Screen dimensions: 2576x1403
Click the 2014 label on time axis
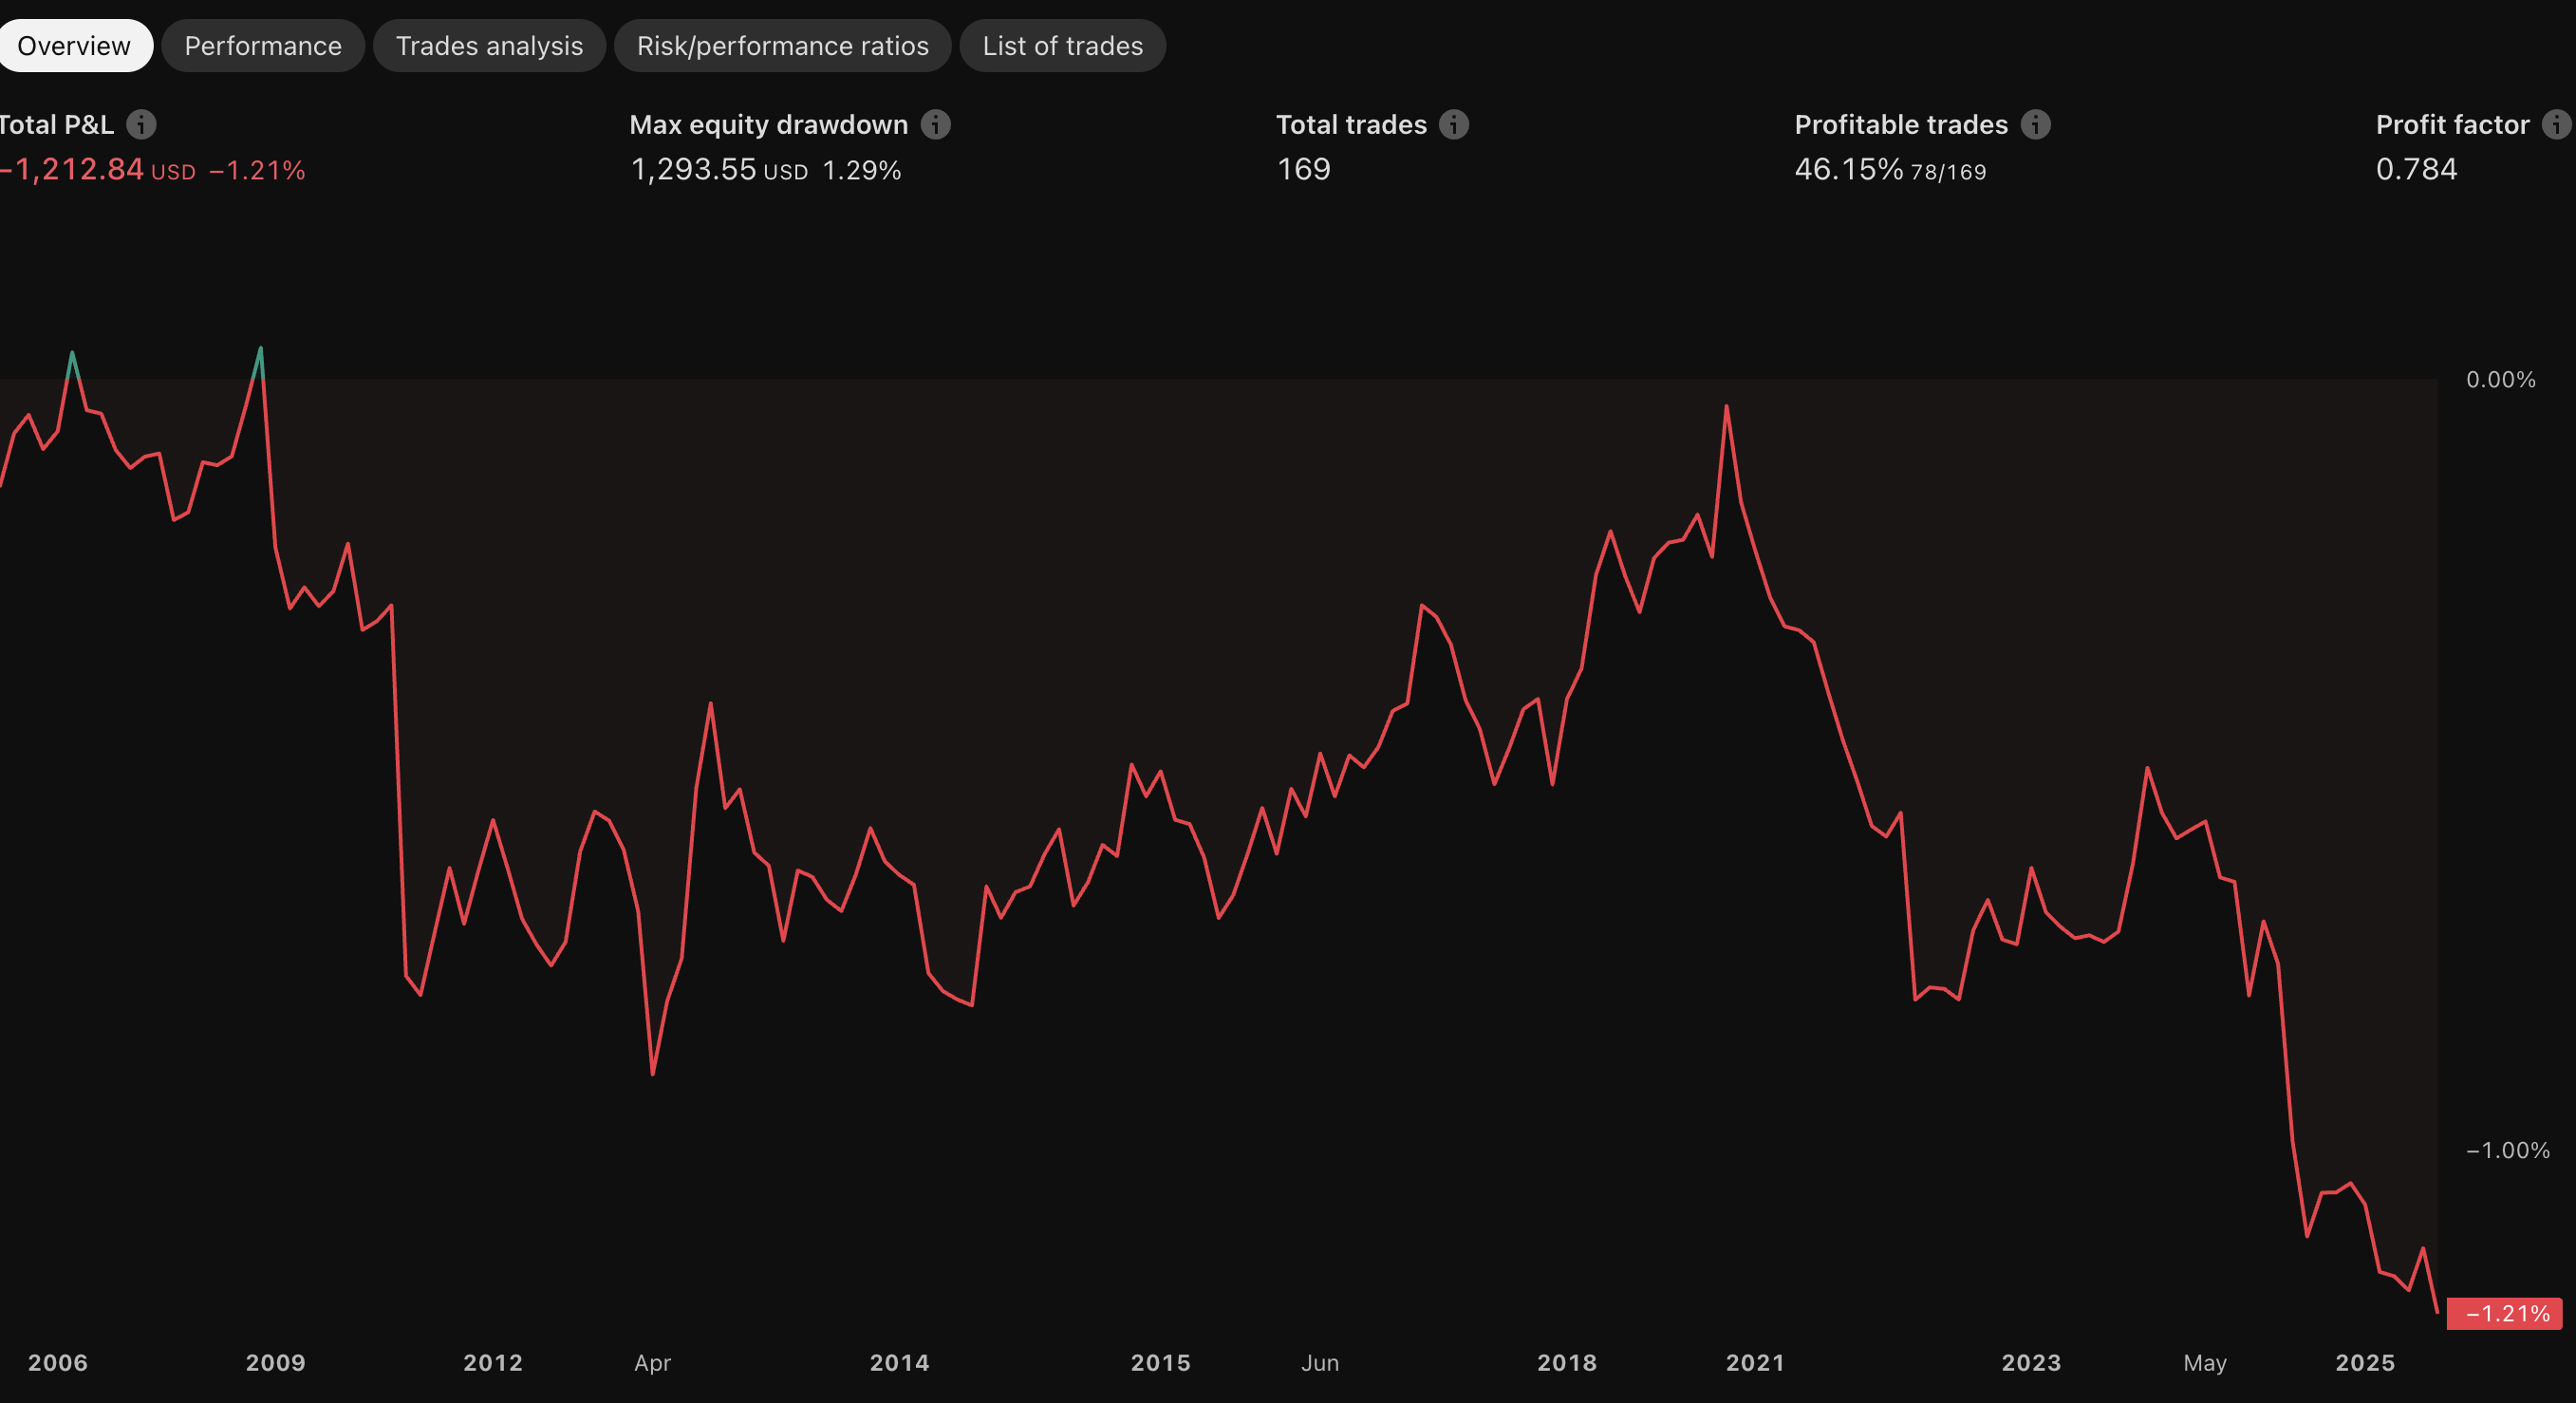pyautogui.click(x=899, y=1362)
